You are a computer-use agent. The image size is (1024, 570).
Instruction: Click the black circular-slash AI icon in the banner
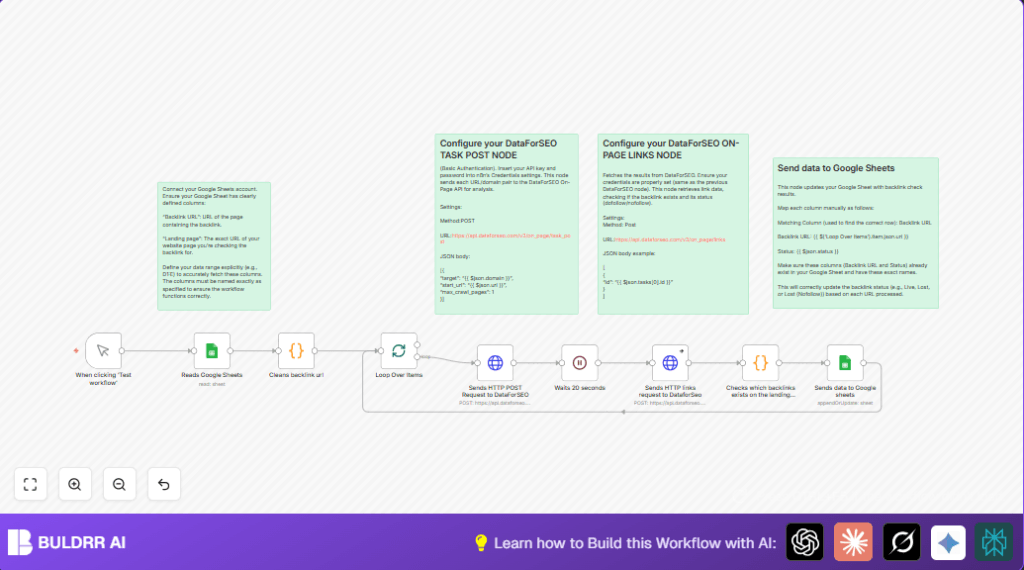(901, 542)
